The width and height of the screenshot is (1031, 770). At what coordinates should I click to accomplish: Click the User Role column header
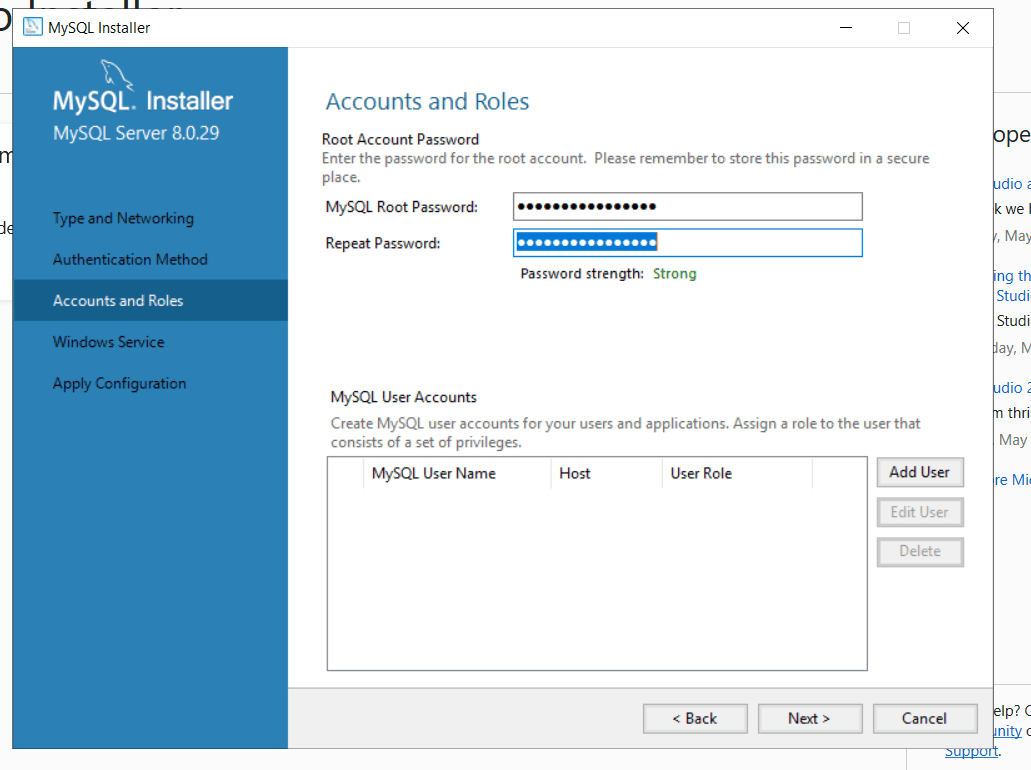click(x=702, y=473)
